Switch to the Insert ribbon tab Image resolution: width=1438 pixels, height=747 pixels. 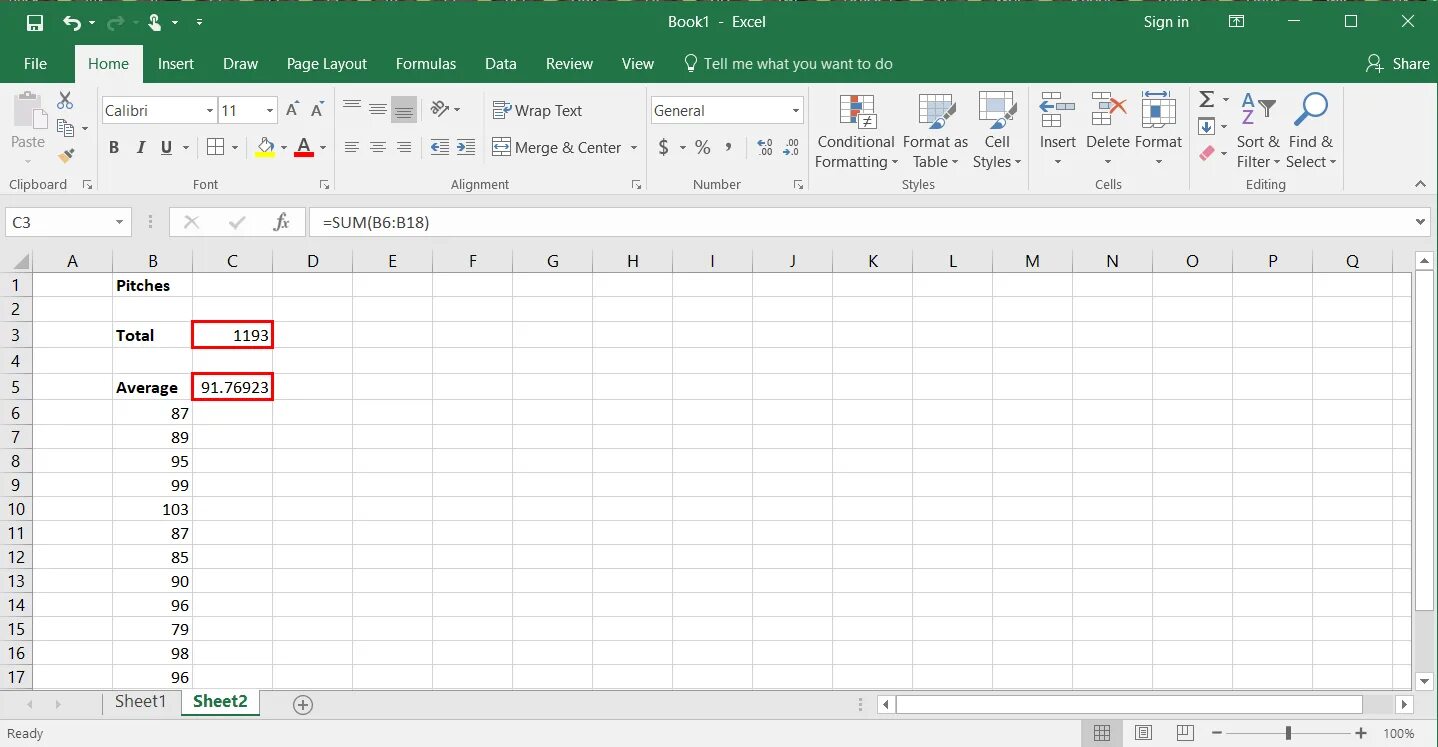coord(176,63)
